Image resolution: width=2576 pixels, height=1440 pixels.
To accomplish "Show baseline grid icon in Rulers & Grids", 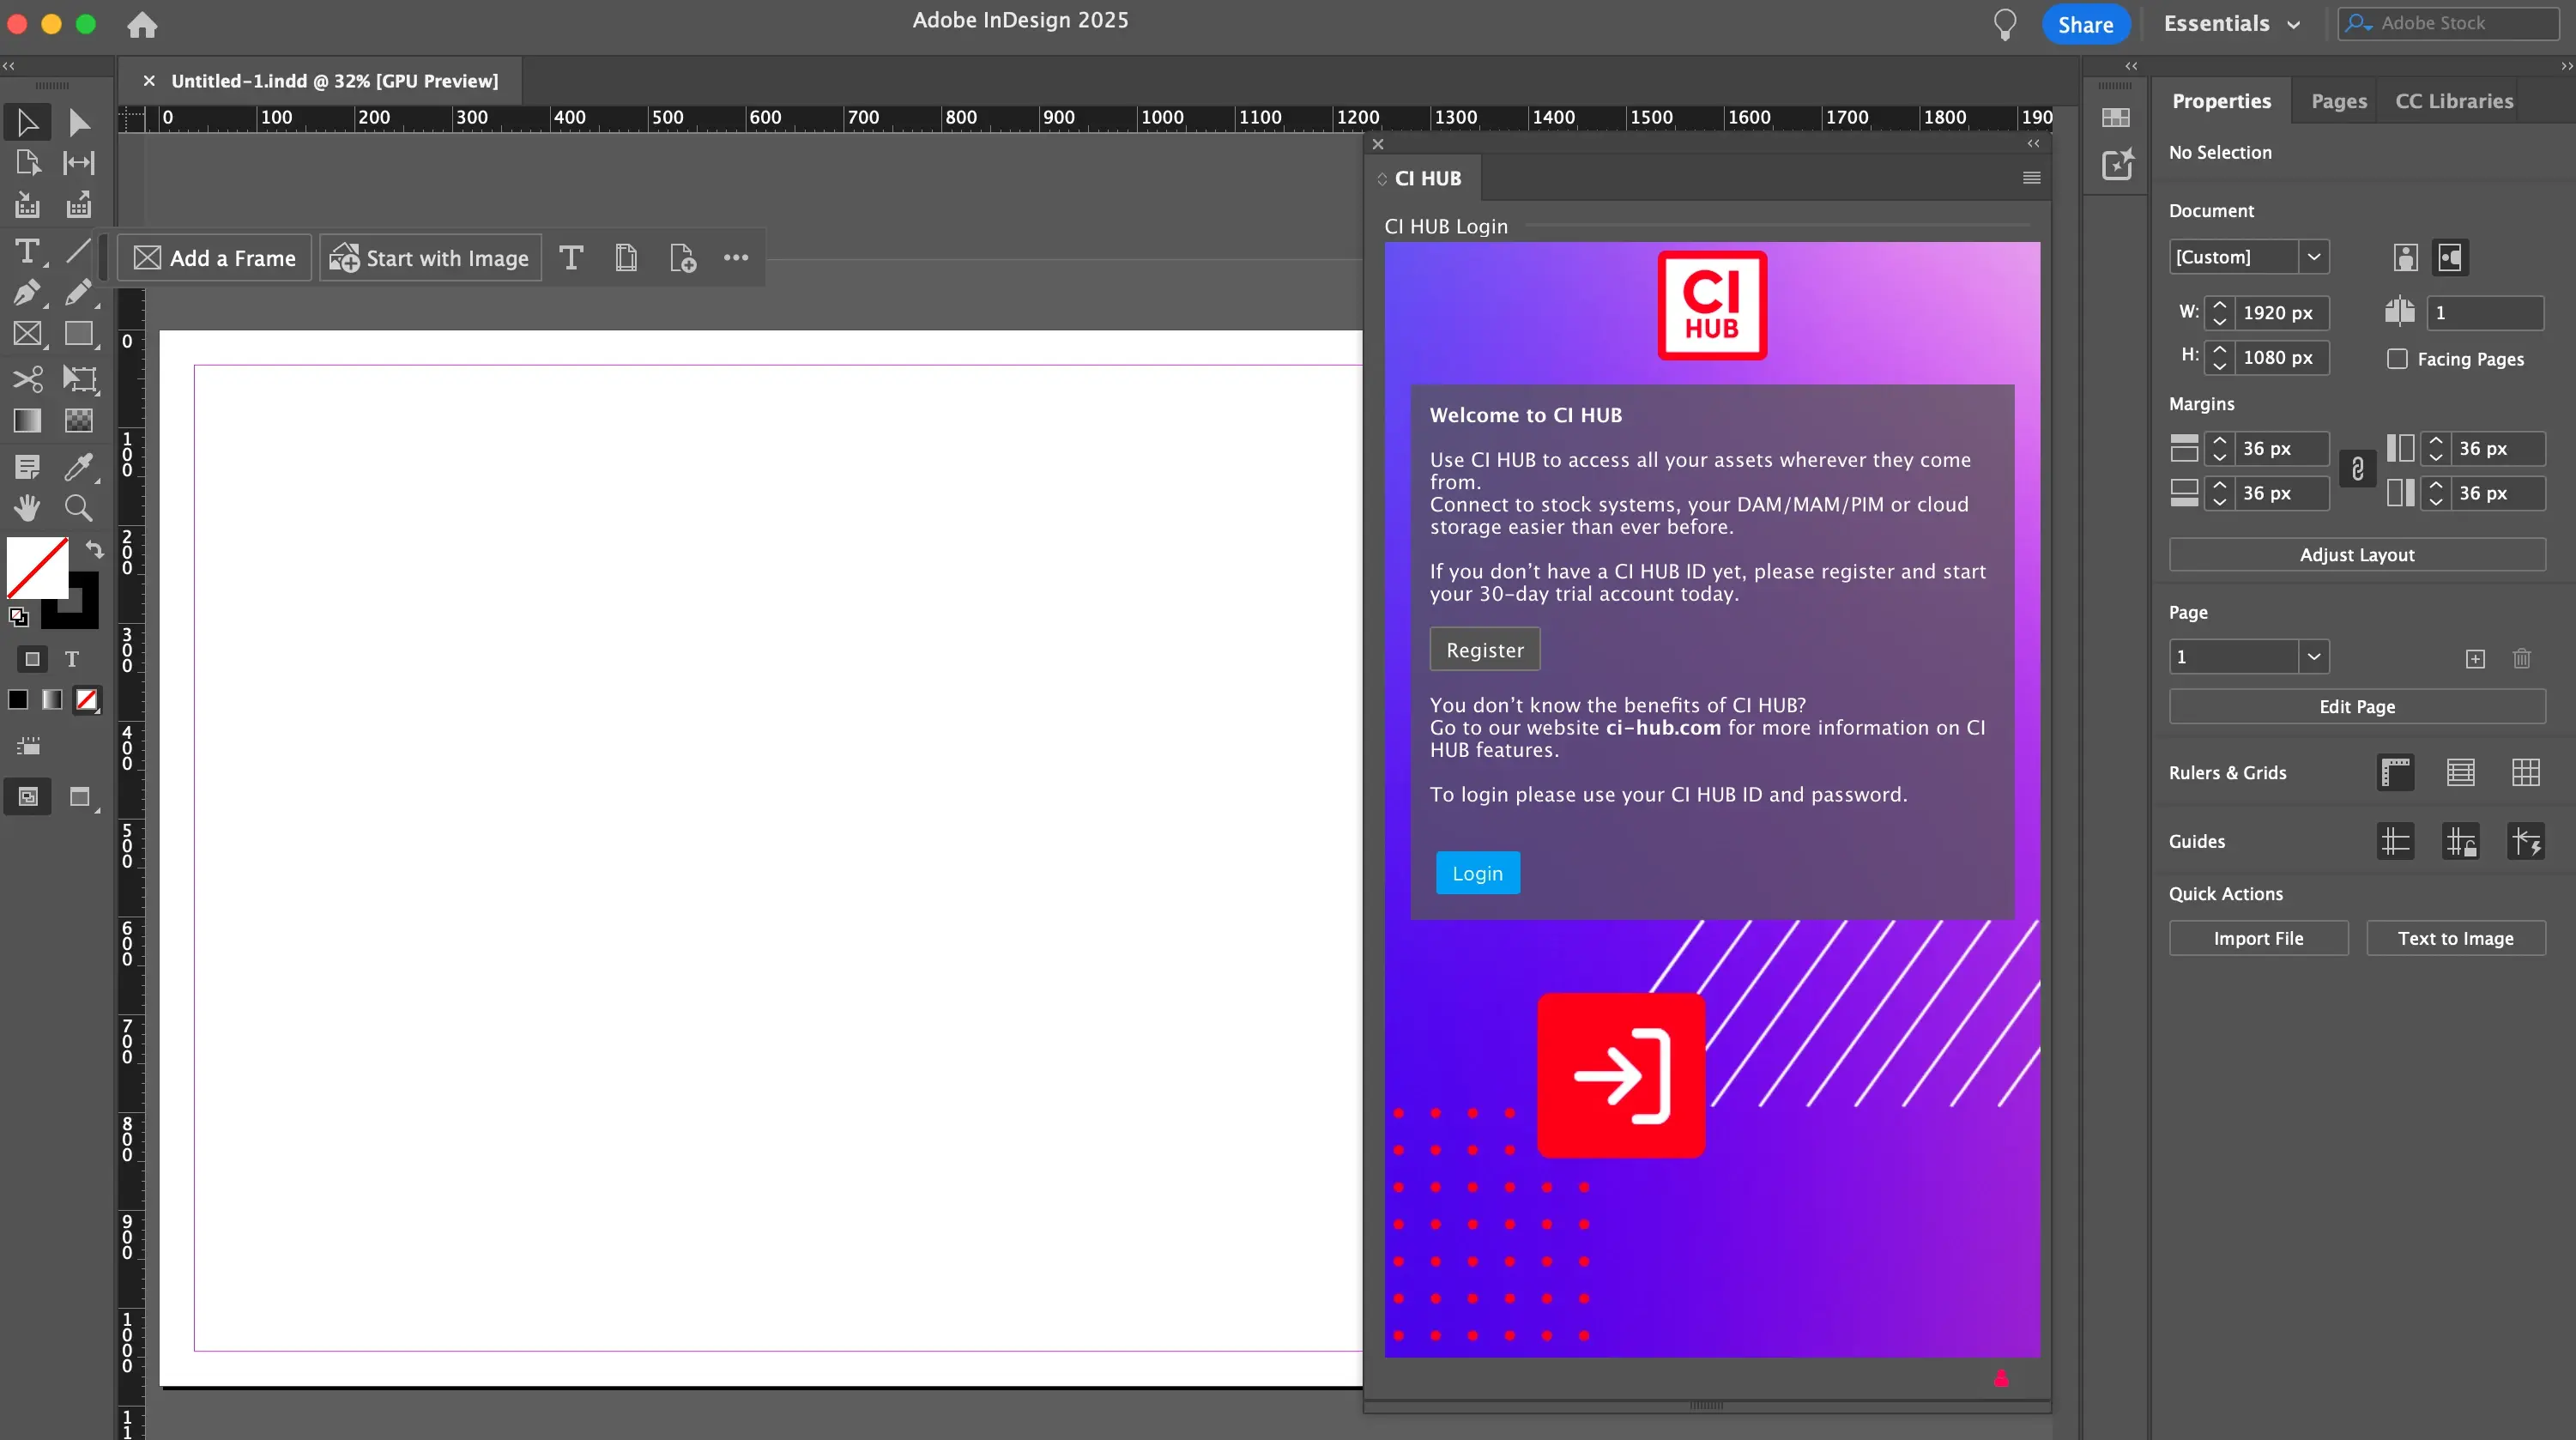I will [2460, 773].
